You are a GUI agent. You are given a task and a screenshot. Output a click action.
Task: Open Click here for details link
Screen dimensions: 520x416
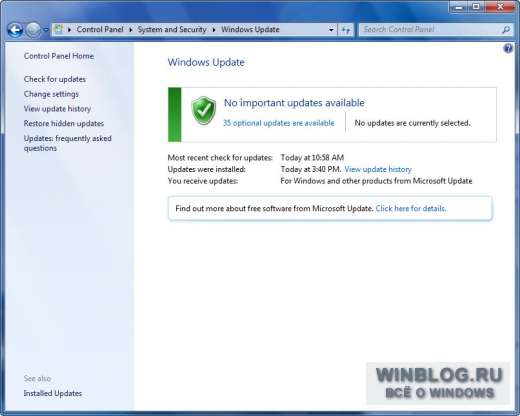[411, 208]
